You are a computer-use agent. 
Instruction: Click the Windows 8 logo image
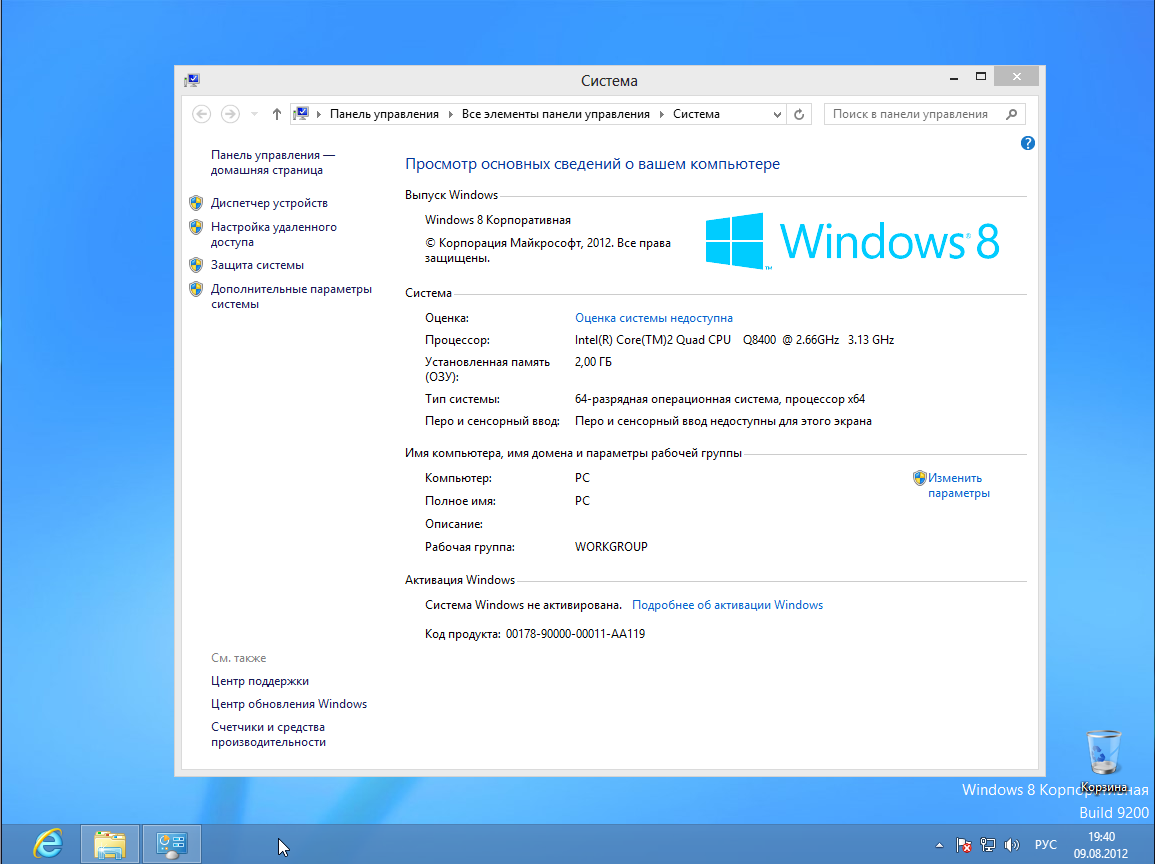[852, 241]
